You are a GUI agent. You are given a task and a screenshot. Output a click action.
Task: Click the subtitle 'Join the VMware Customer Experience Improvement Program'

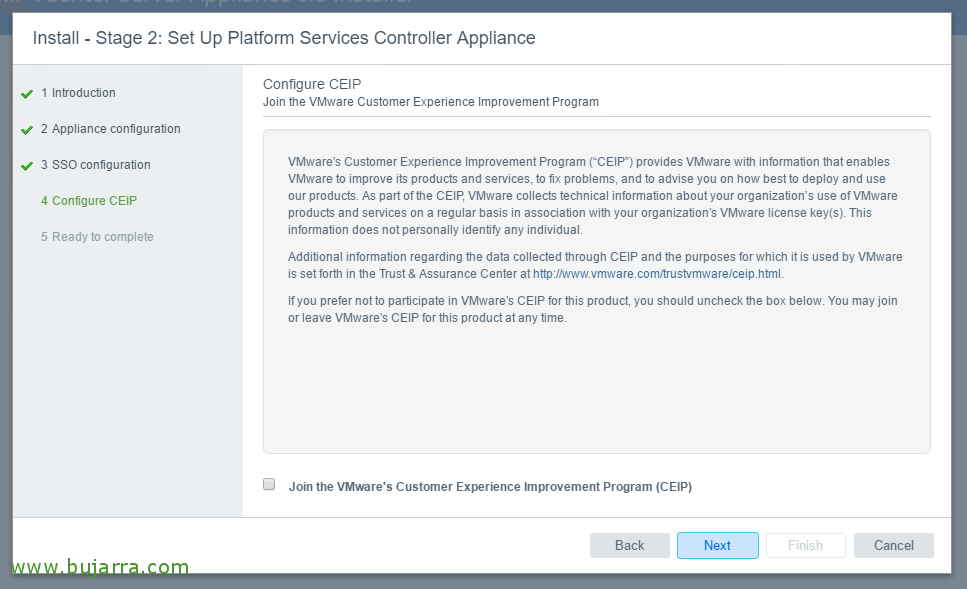coord(430,102)
